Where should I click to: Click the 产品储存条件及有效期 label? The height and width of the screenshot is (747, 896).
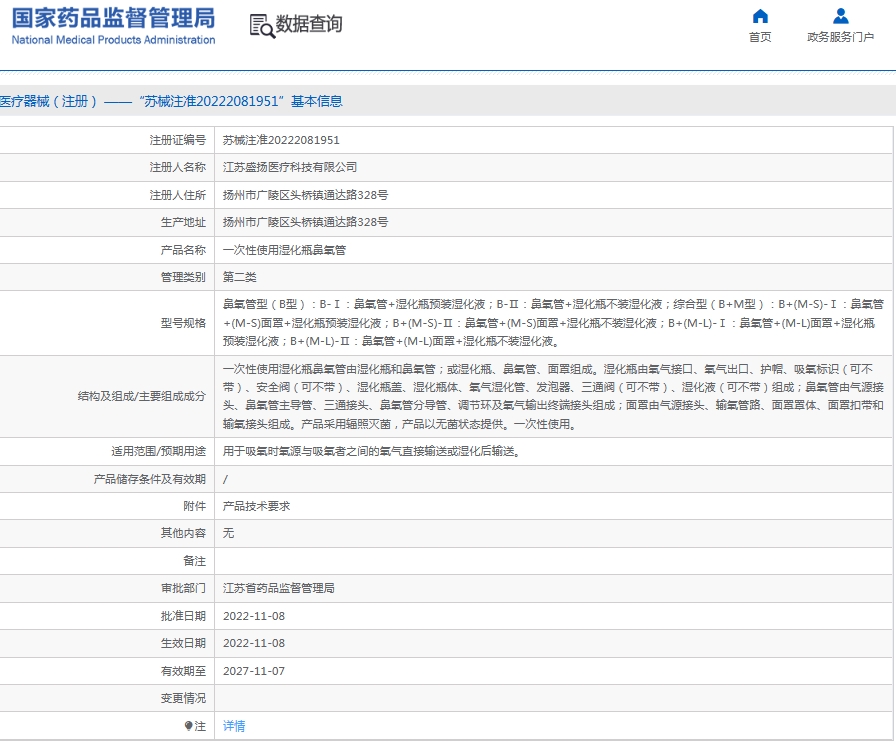pos(150,479)
